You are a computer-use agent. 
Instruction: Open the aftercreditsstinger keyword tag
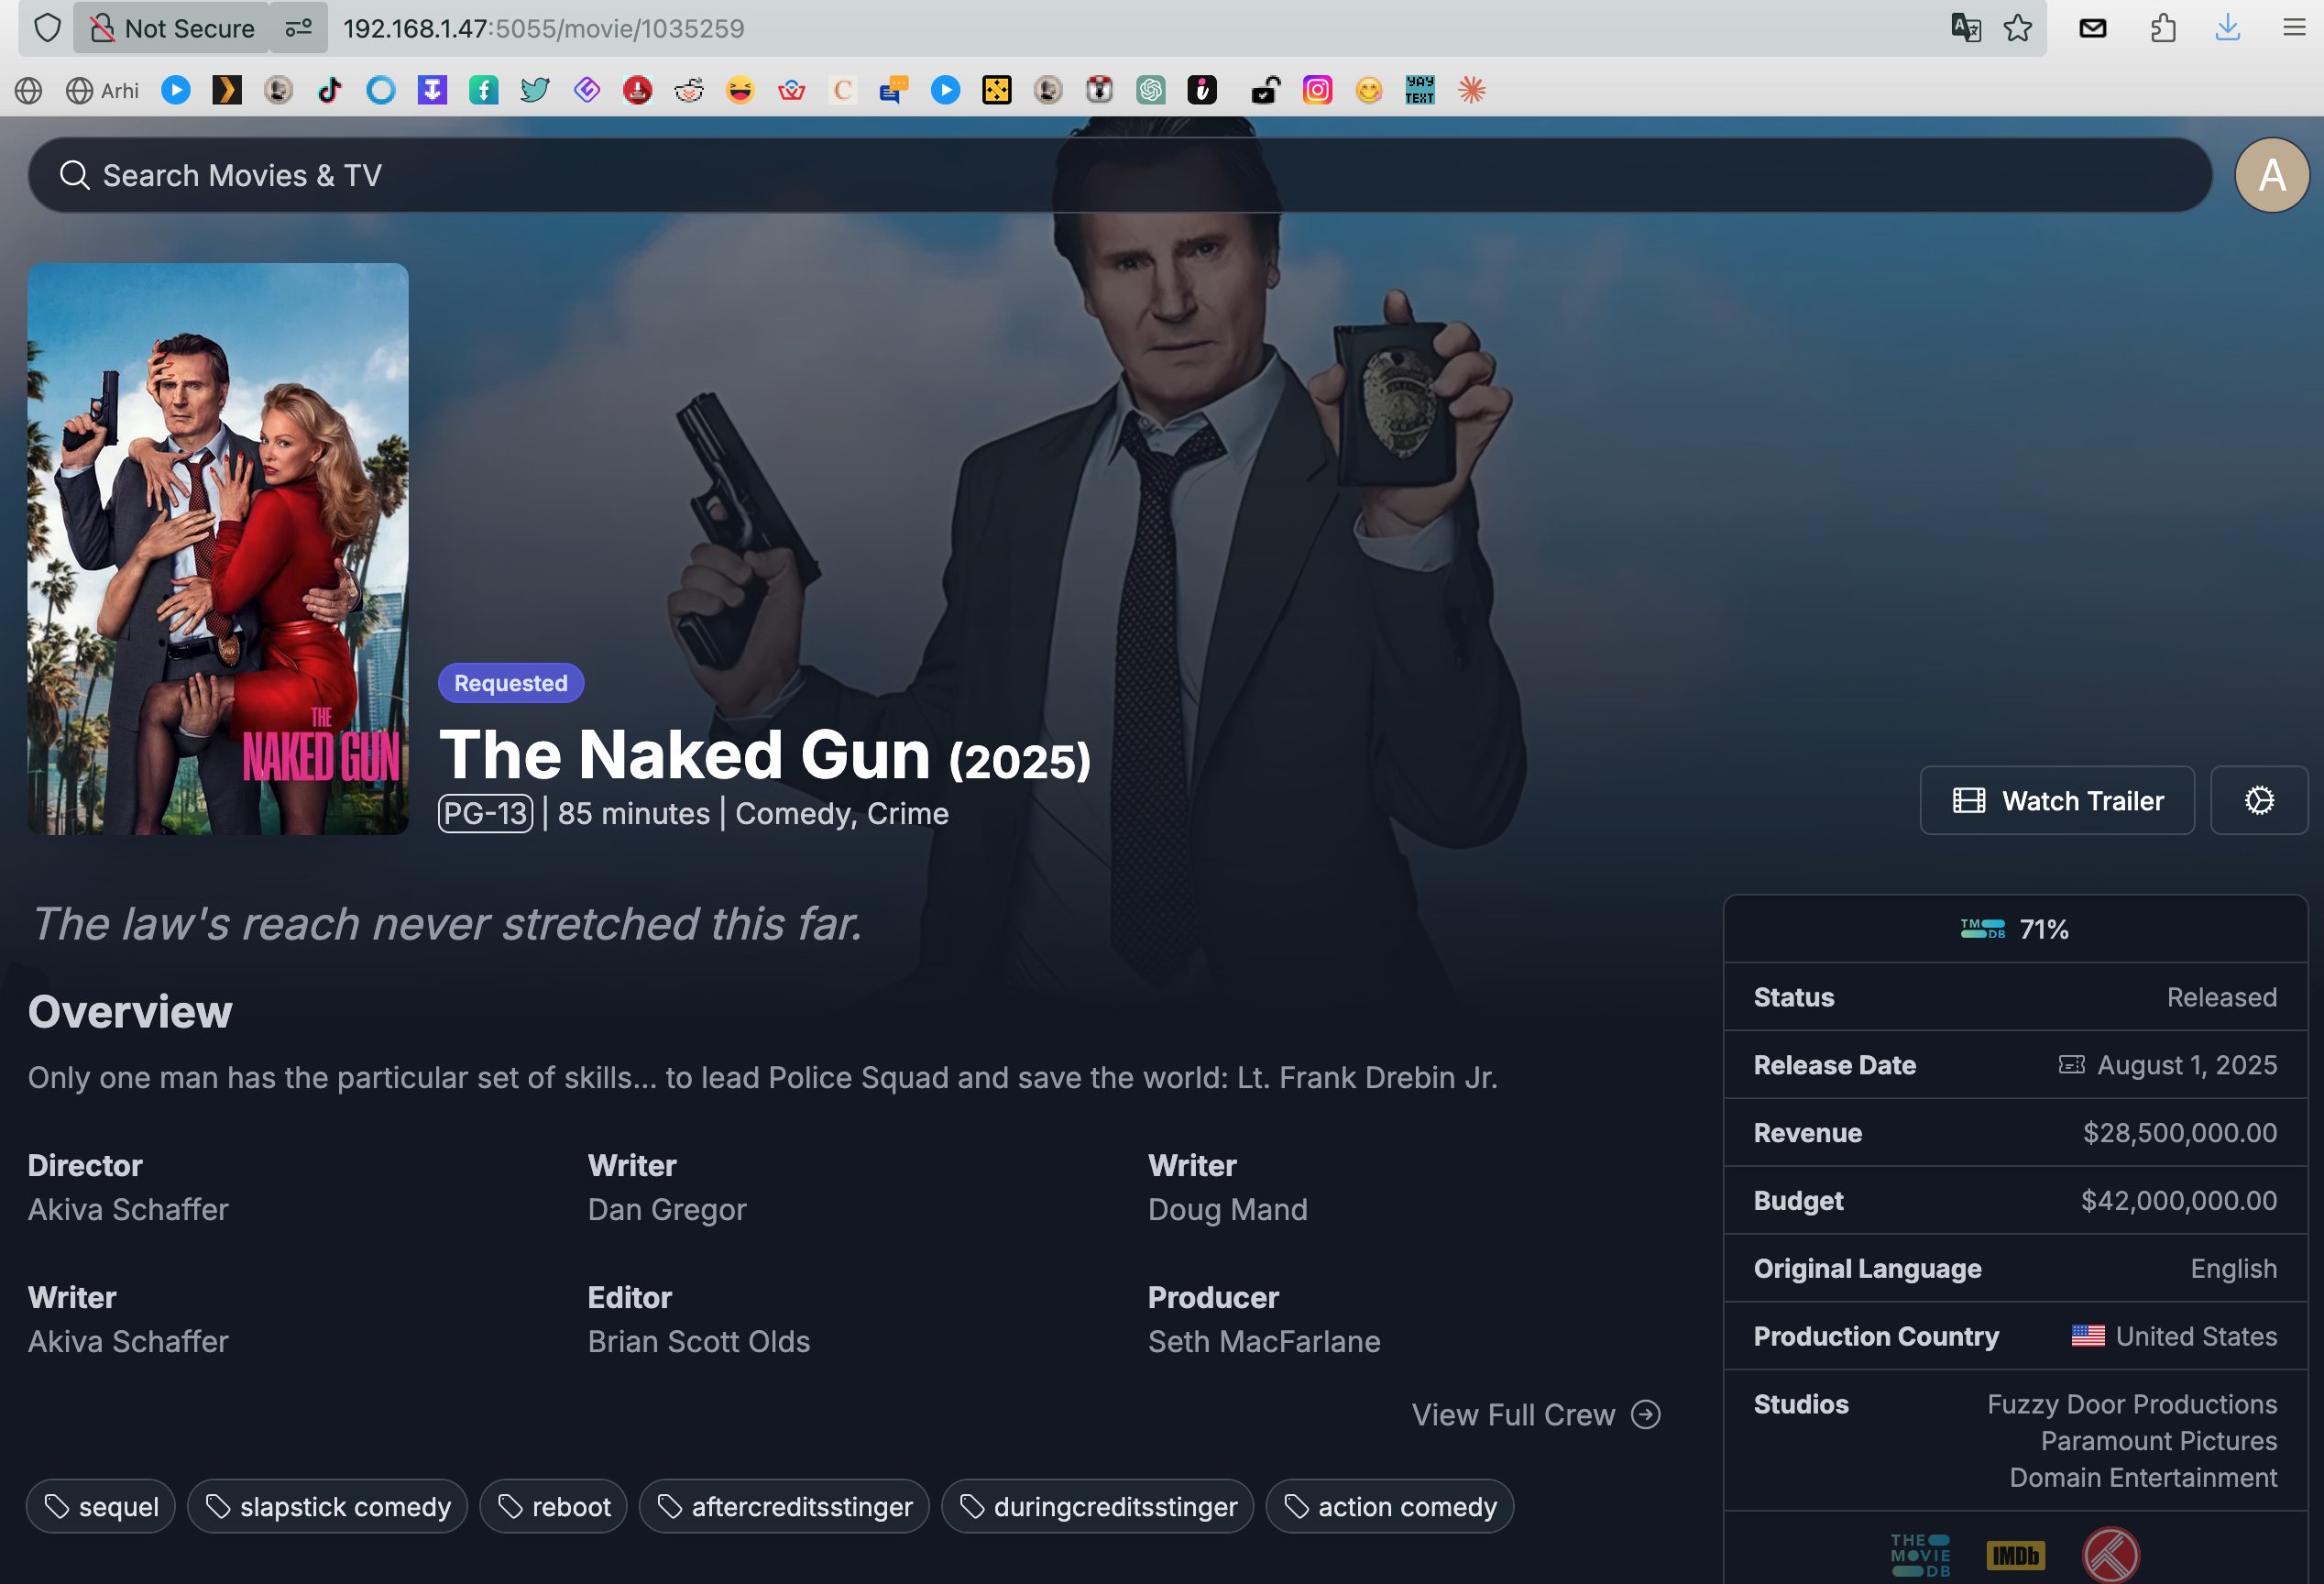[784, 1506]
